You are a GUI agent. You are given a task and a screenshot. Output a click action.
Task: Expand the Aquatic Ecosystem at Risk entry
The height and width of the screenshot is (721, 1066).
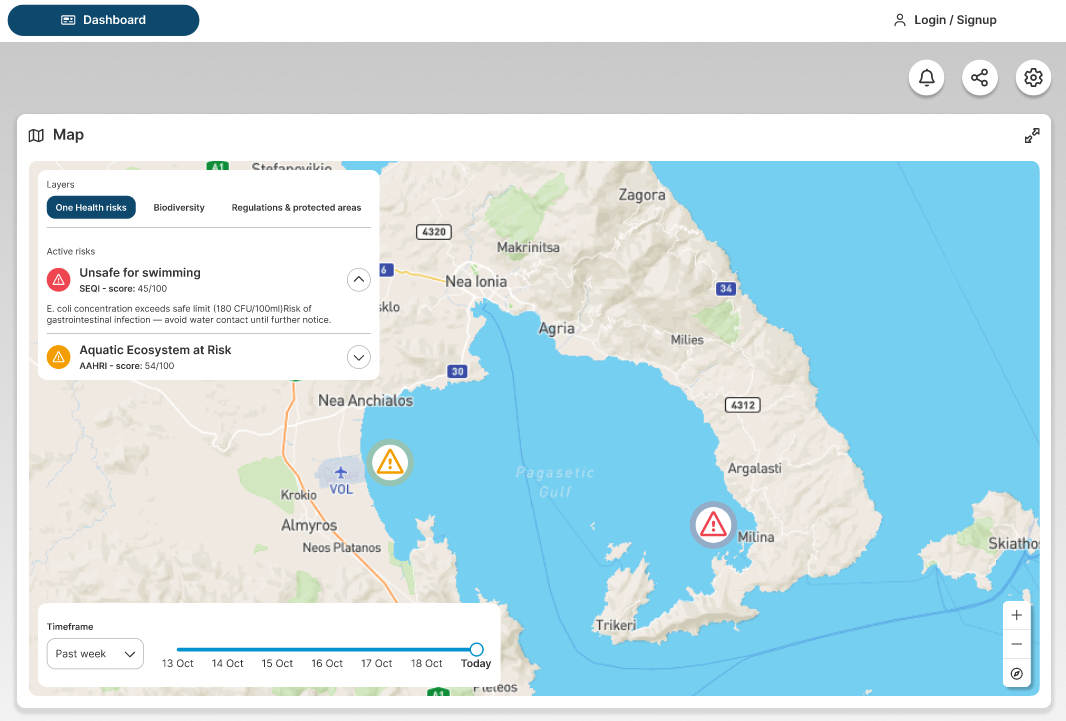coord(358,356)
